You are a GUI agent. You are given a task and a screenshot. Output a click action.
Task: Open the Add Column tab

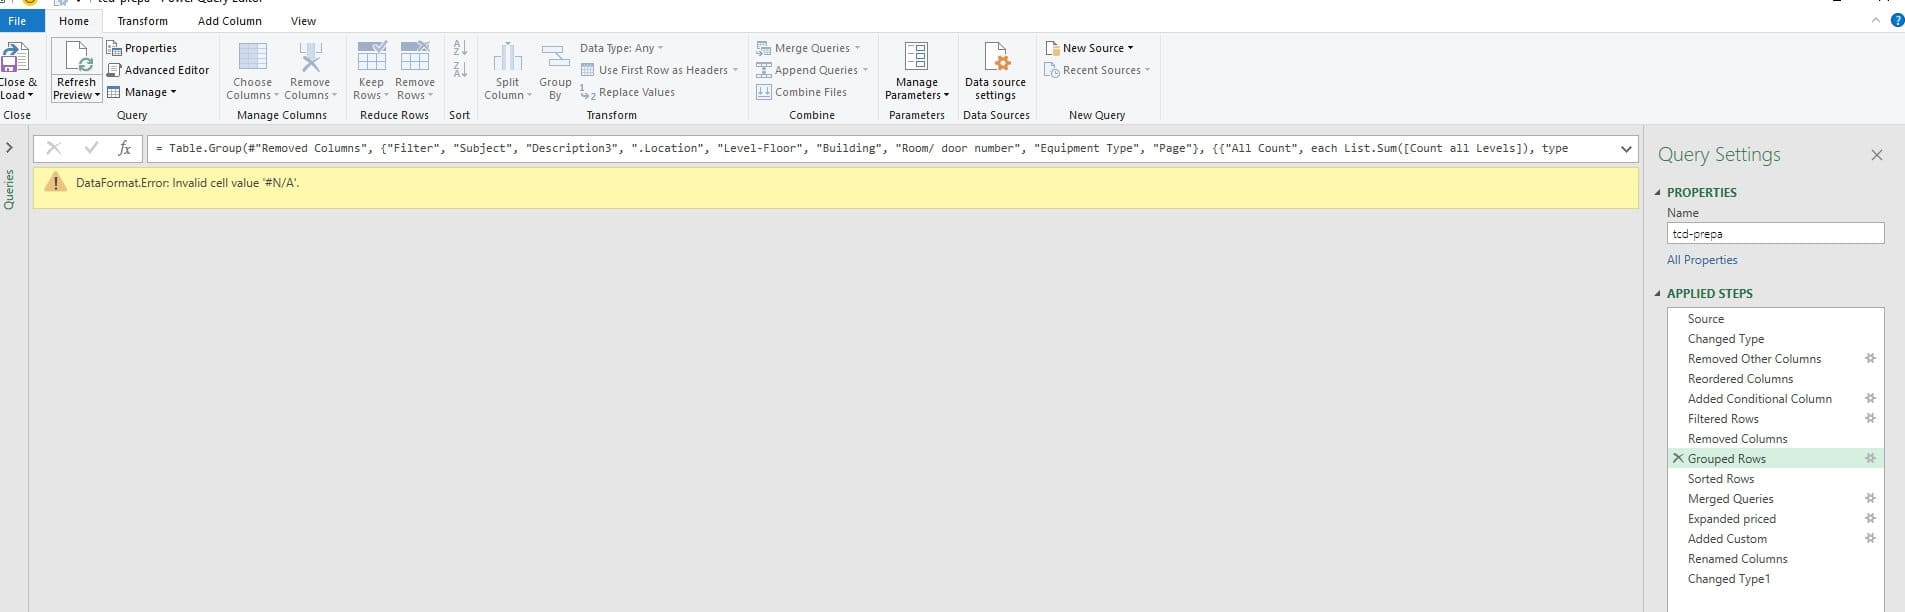click(x=229, y=21)
